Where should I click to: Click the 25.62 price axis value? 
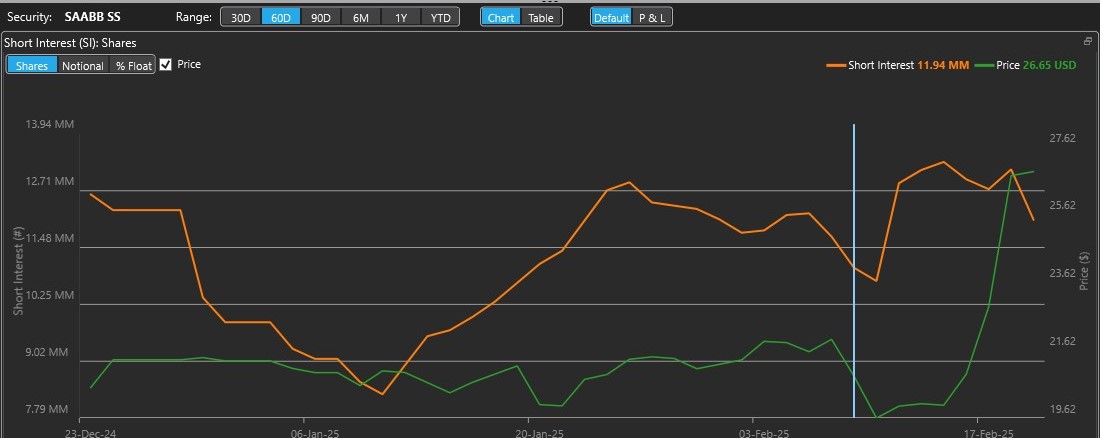click(x=1062, y=205)
